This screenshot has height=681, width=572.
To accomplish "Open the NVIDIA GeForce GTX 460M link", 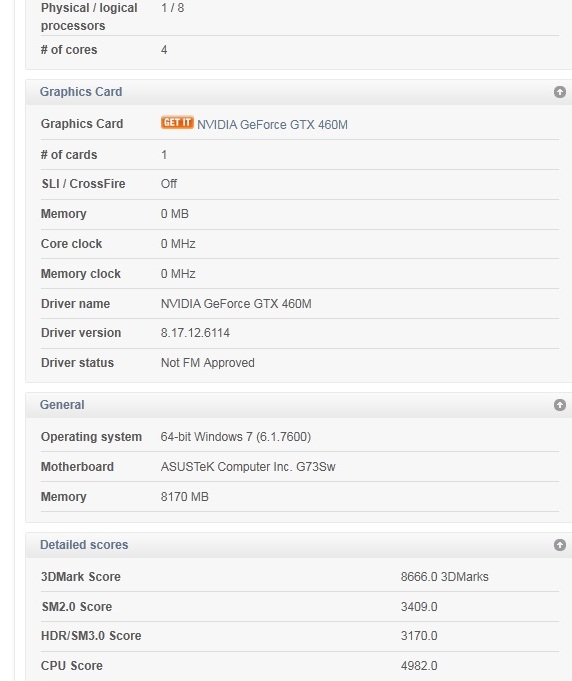I will pyautogui.click(x=272, y=125).
